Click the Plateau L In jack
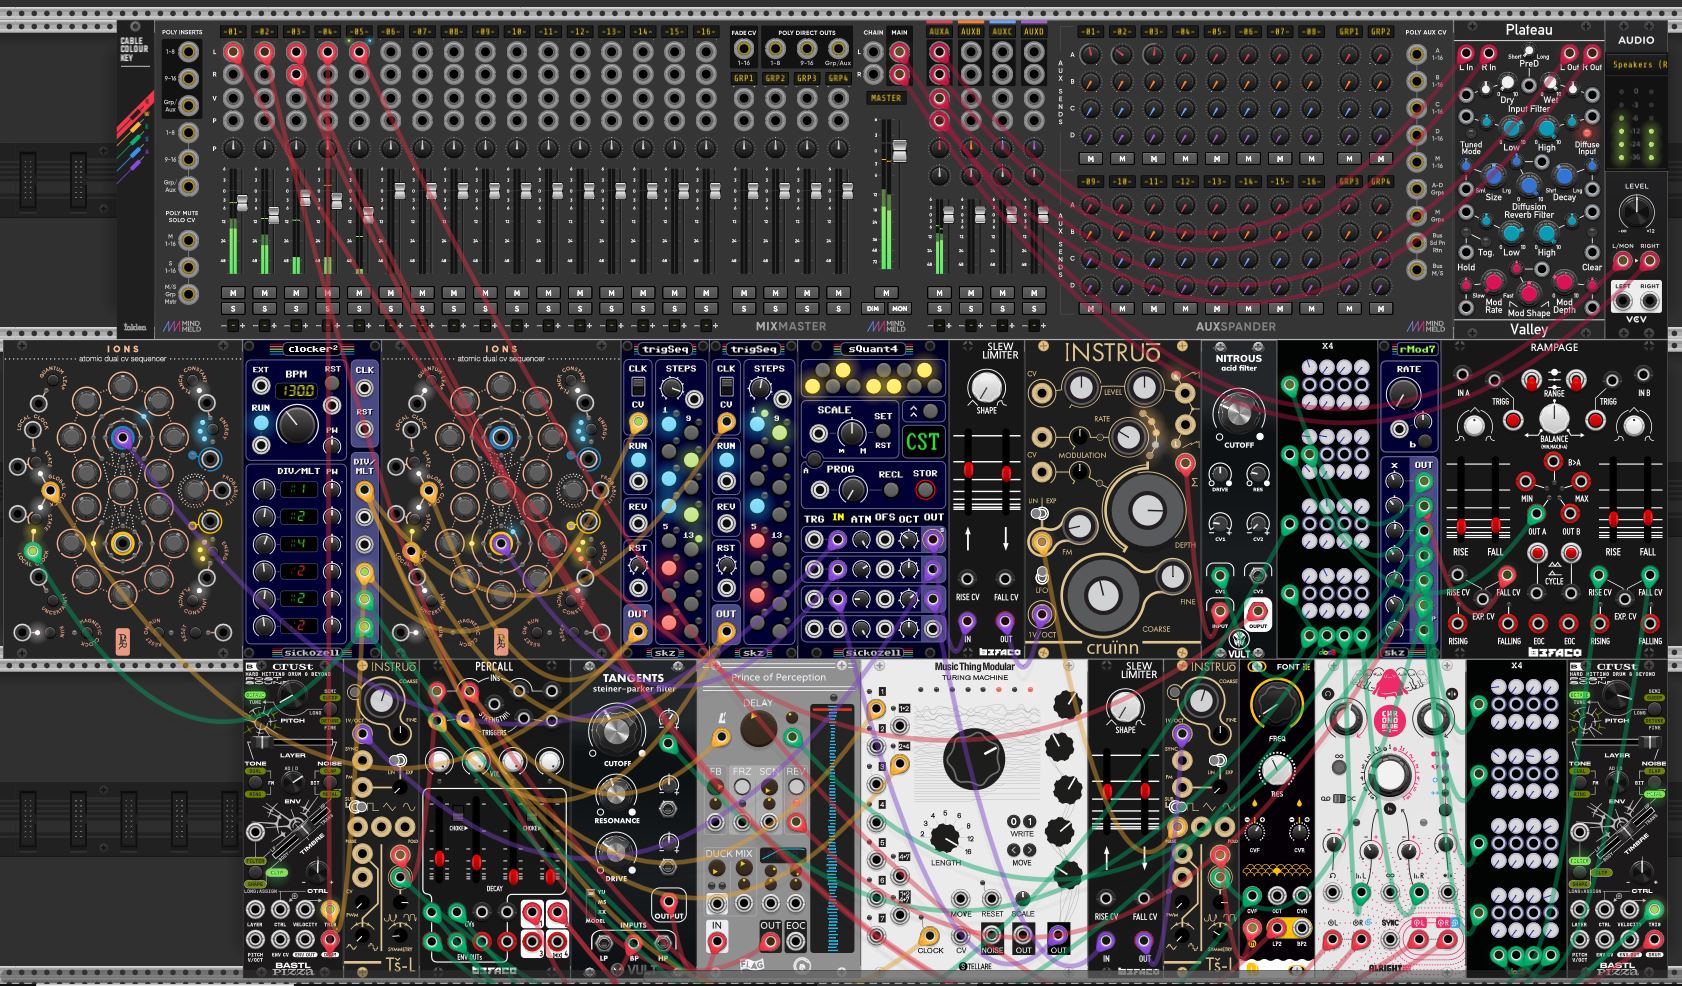 pyautogui.click(x=1466, y=53)
